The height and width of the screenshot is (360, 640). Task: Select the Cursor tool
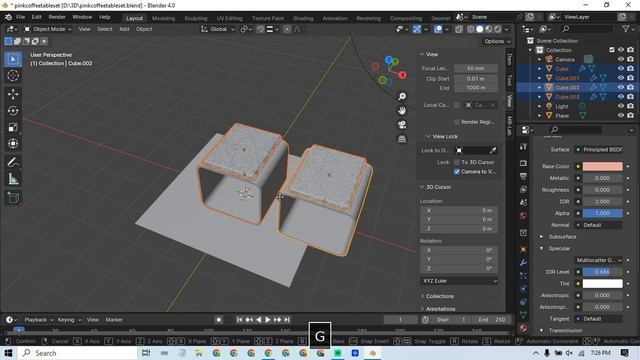coord(13,76)
